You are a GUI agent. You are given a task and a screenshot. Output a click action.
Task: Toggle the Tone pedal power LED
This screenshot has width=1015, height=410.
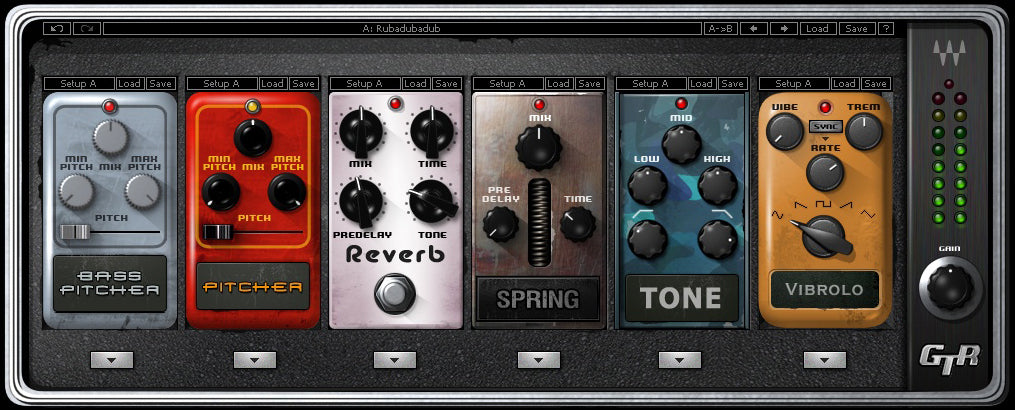681,104
